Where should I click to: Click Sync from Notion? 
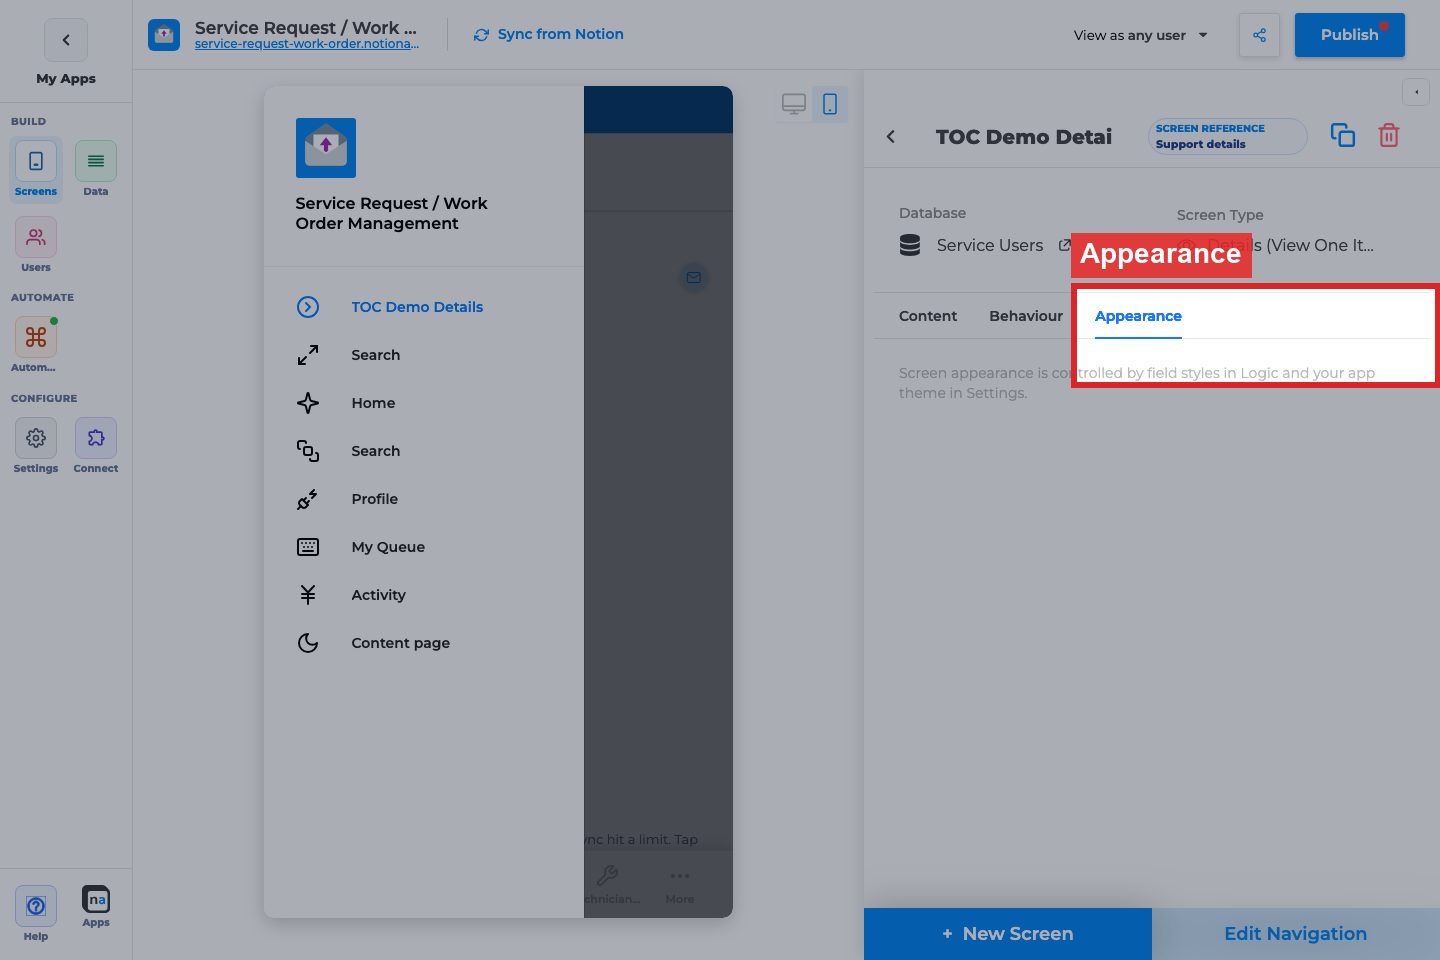(548, 34)
